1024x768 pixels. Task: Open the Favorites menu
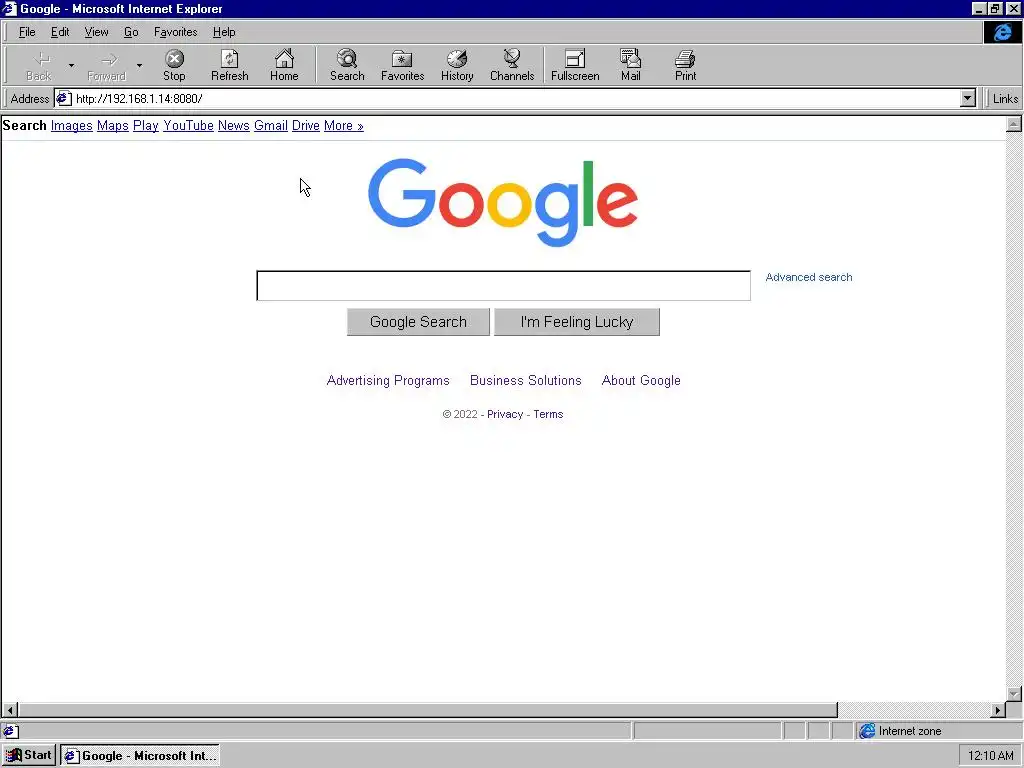[175, 32]
